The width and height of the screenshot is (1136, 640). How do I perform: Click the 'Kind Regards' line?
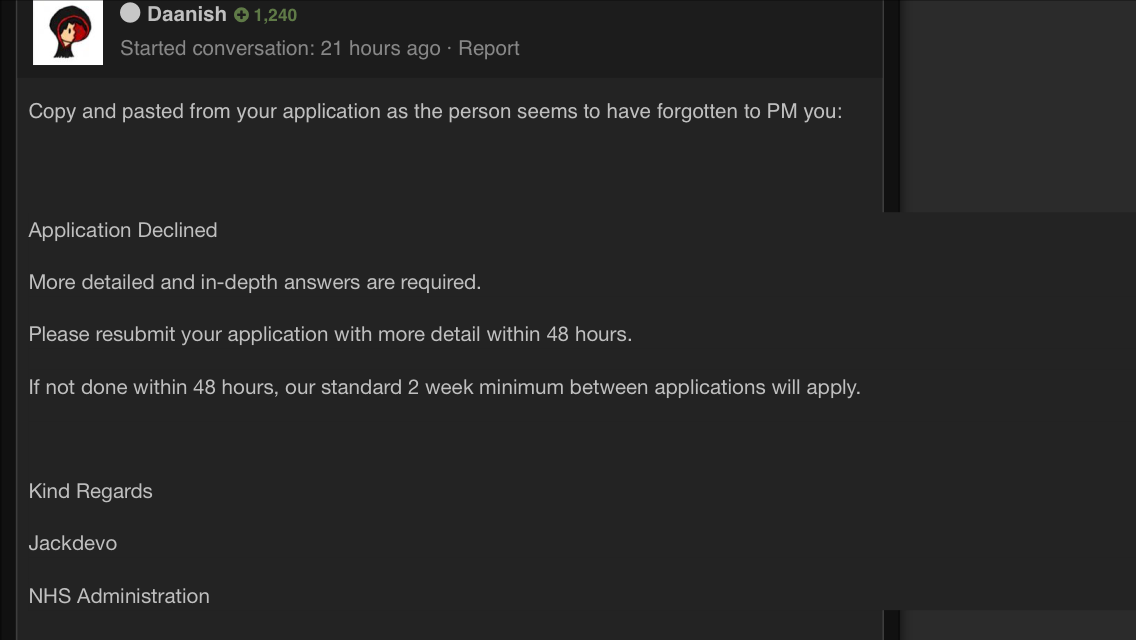[x=91, y=491]
